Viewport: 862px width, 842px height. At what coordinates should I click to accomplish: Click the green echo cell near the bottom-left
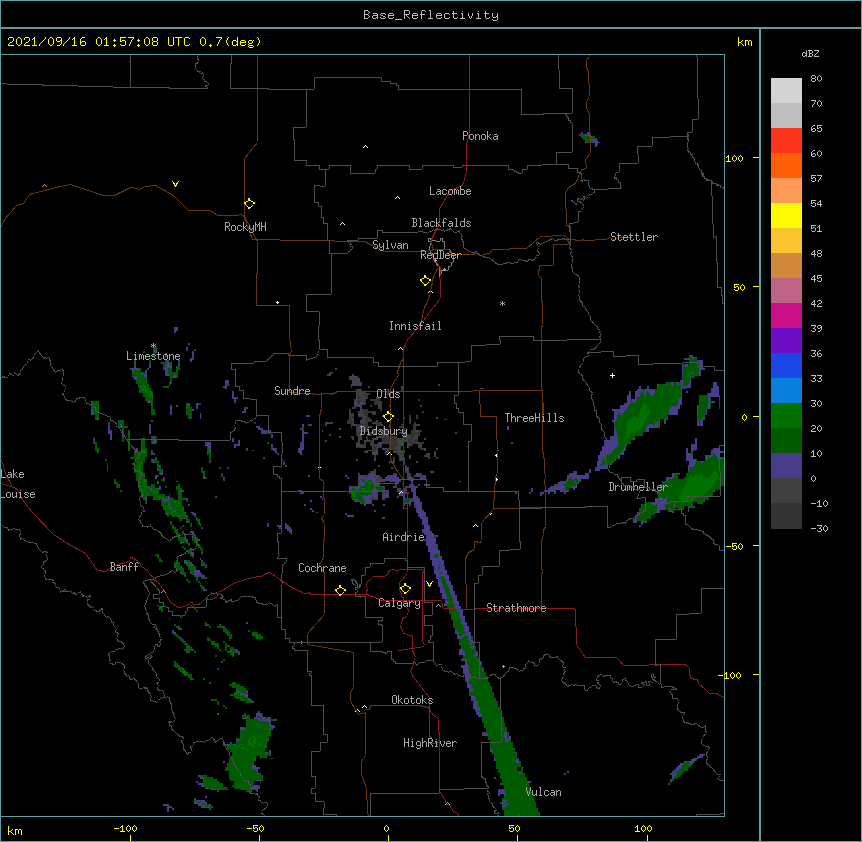tap(248, 750)
